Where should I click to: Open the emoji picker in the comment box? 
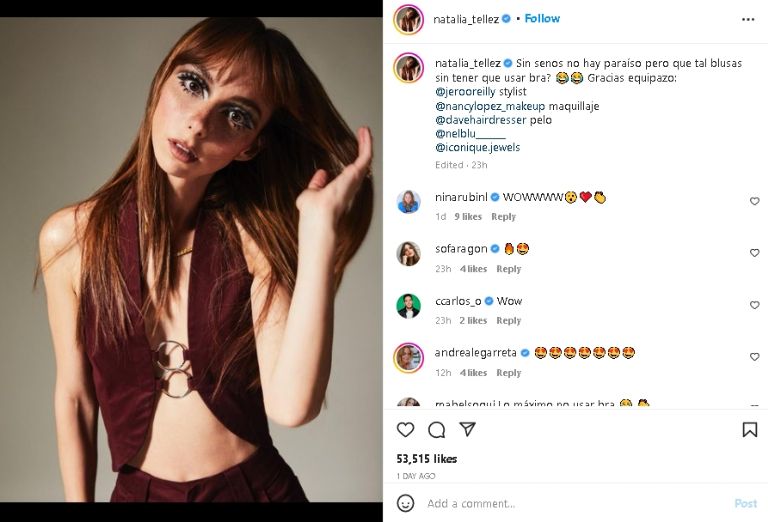click(x=405, y=503)
